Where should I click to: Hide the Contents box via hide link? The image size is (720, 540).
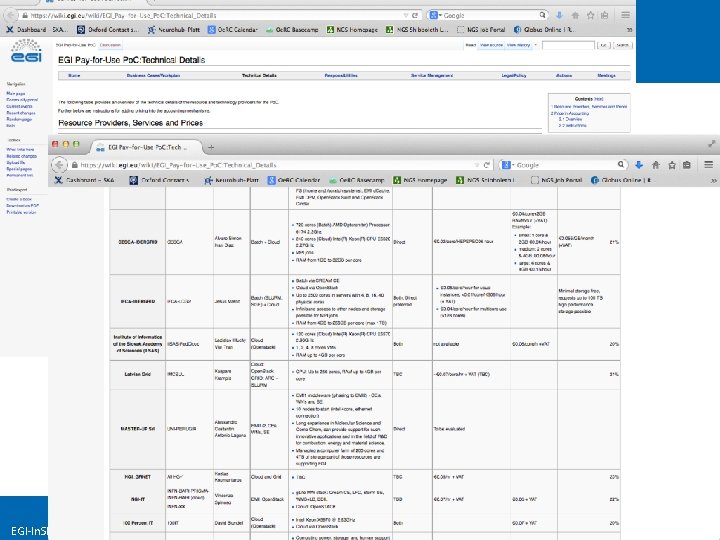599,99
